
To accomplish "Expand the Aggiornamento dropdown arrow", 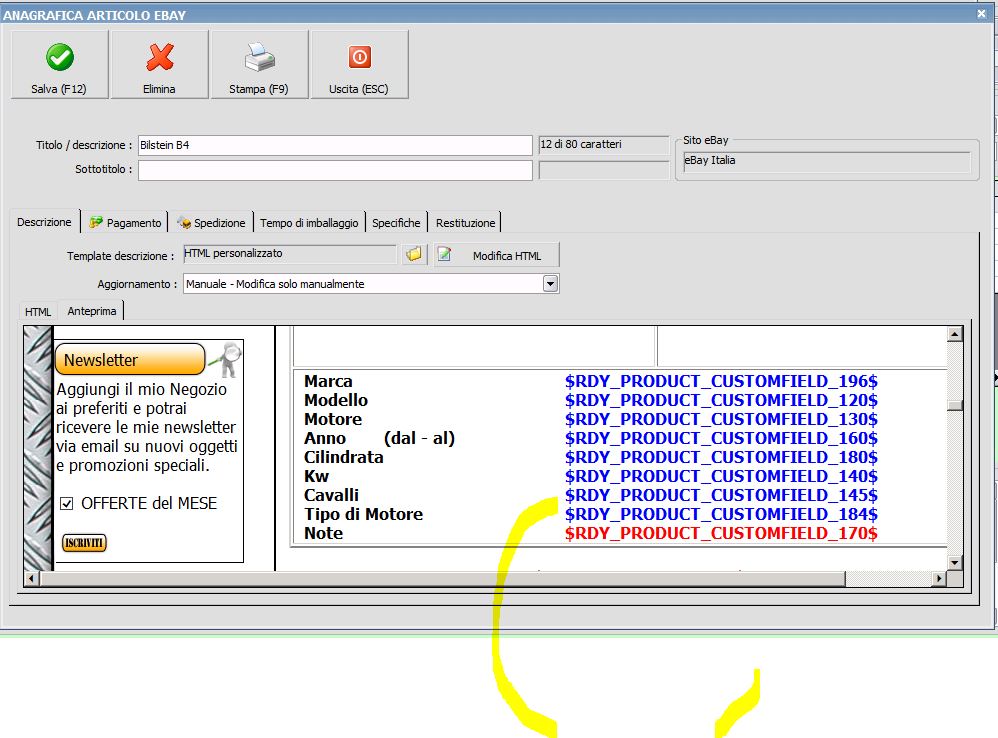I will tap(551, 284).
